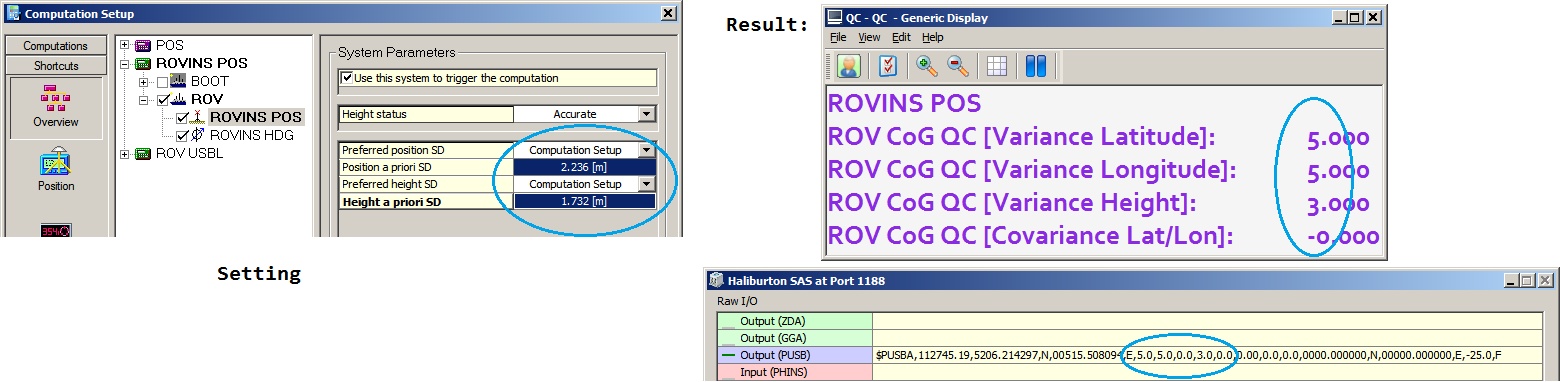This screenshot has width=1560, height=382.
Task: Click the user profile icon in QC toolbar
Action: click(x=848, y=66)
